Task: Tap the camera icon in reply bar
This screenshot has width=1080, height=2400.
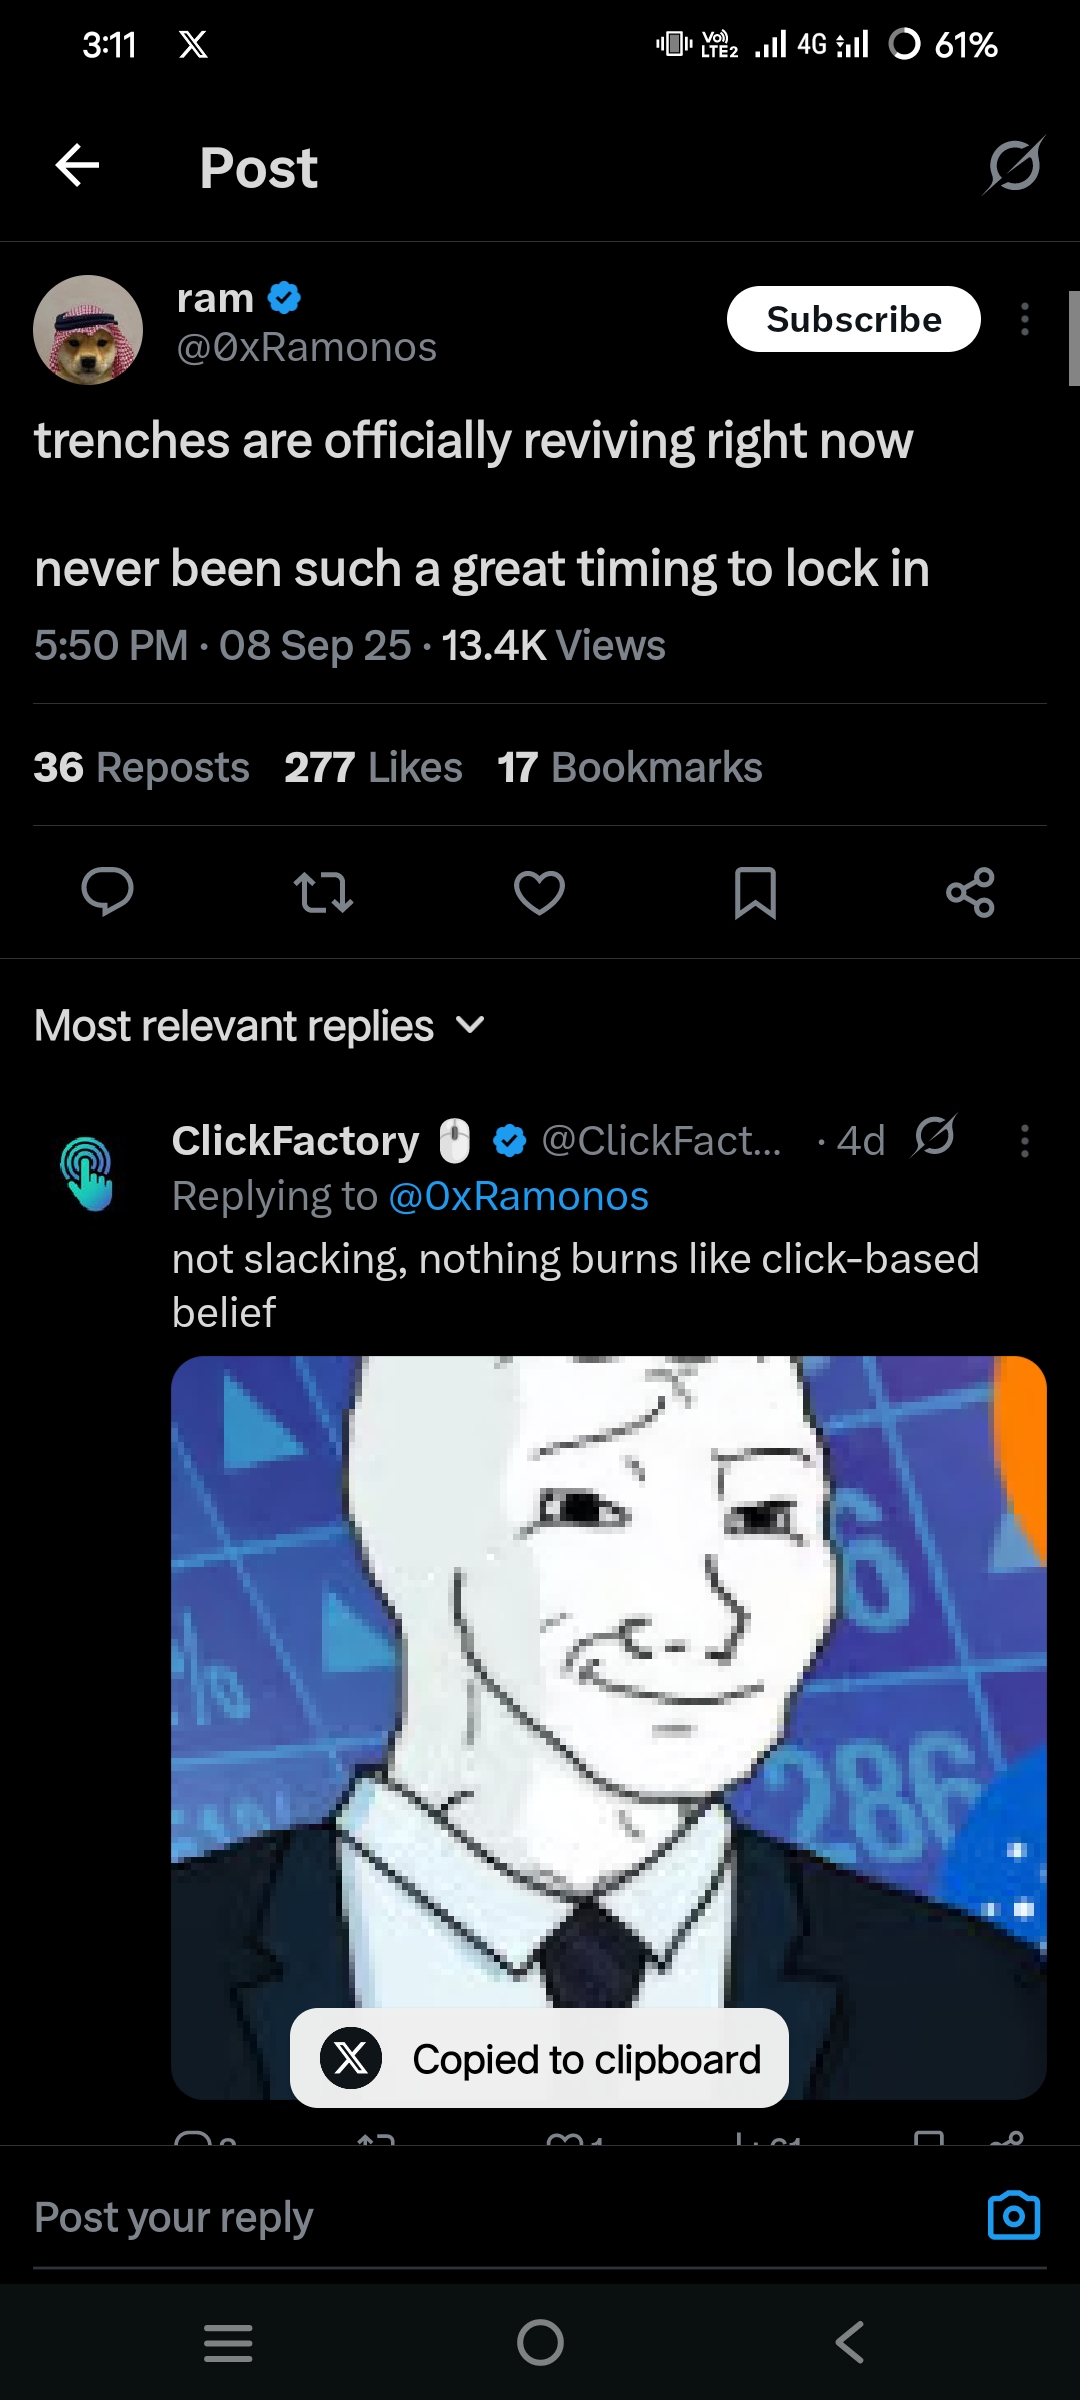Action: [1013, 2216]
